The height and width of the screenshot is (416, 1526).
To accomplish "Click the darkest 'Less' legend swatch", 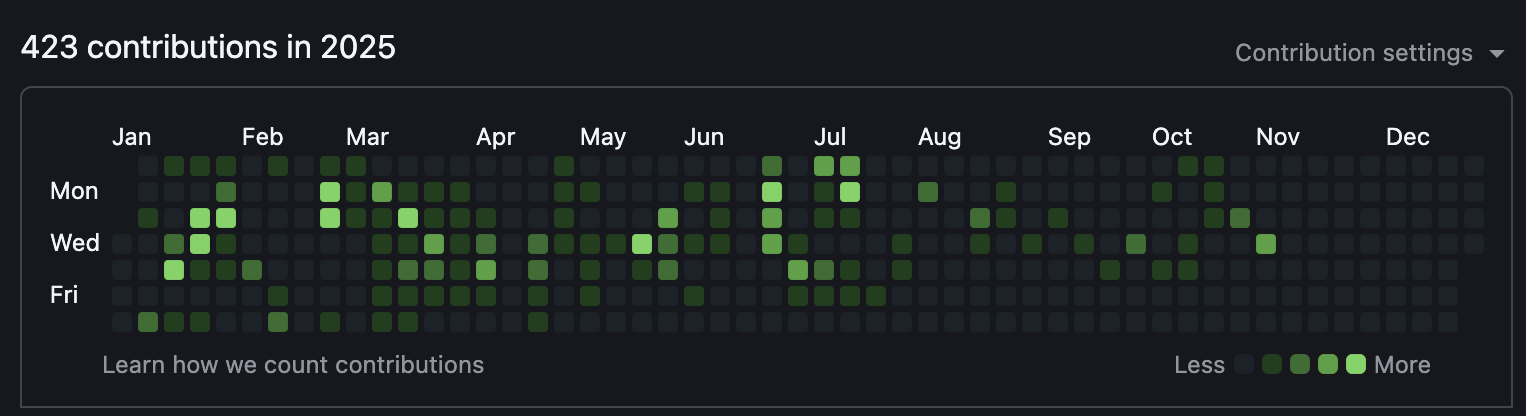I will [x=1244, y=365].
